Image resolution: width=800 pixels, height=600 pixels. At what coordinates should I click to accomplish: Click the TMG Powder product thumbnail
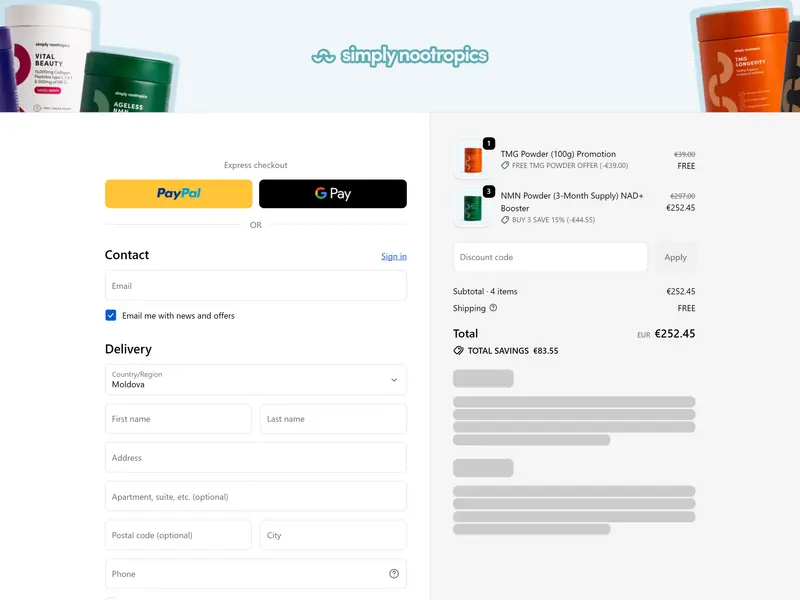[x=472, y=158]
